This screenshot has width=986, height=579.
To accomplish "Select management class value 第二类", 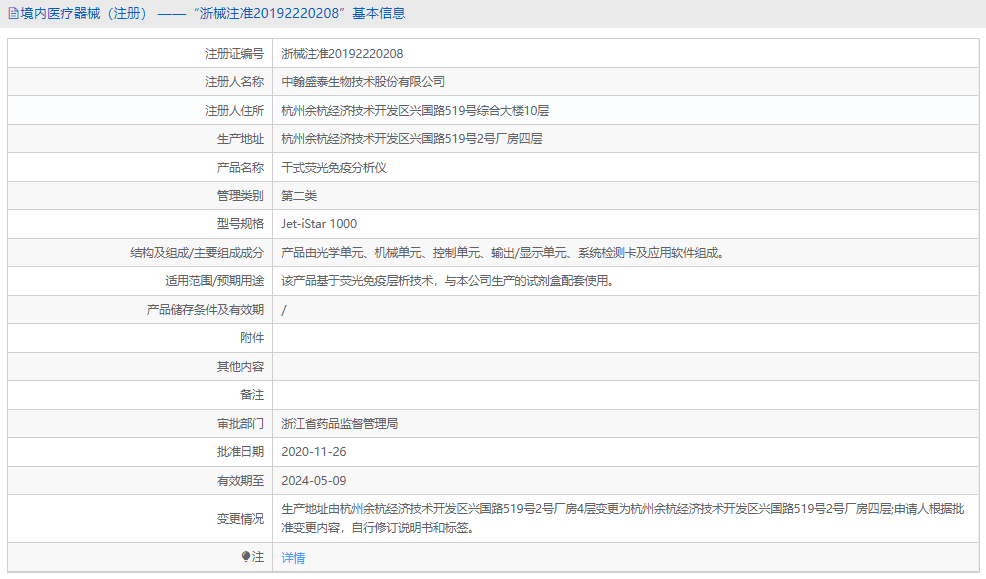I will [299, 196].
